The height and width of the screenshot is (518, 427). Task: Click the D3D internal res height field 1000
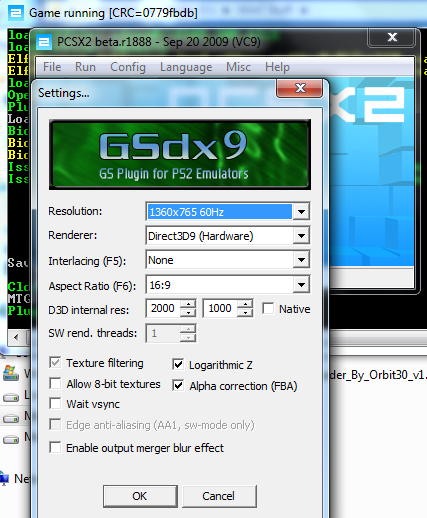(220, 308)
